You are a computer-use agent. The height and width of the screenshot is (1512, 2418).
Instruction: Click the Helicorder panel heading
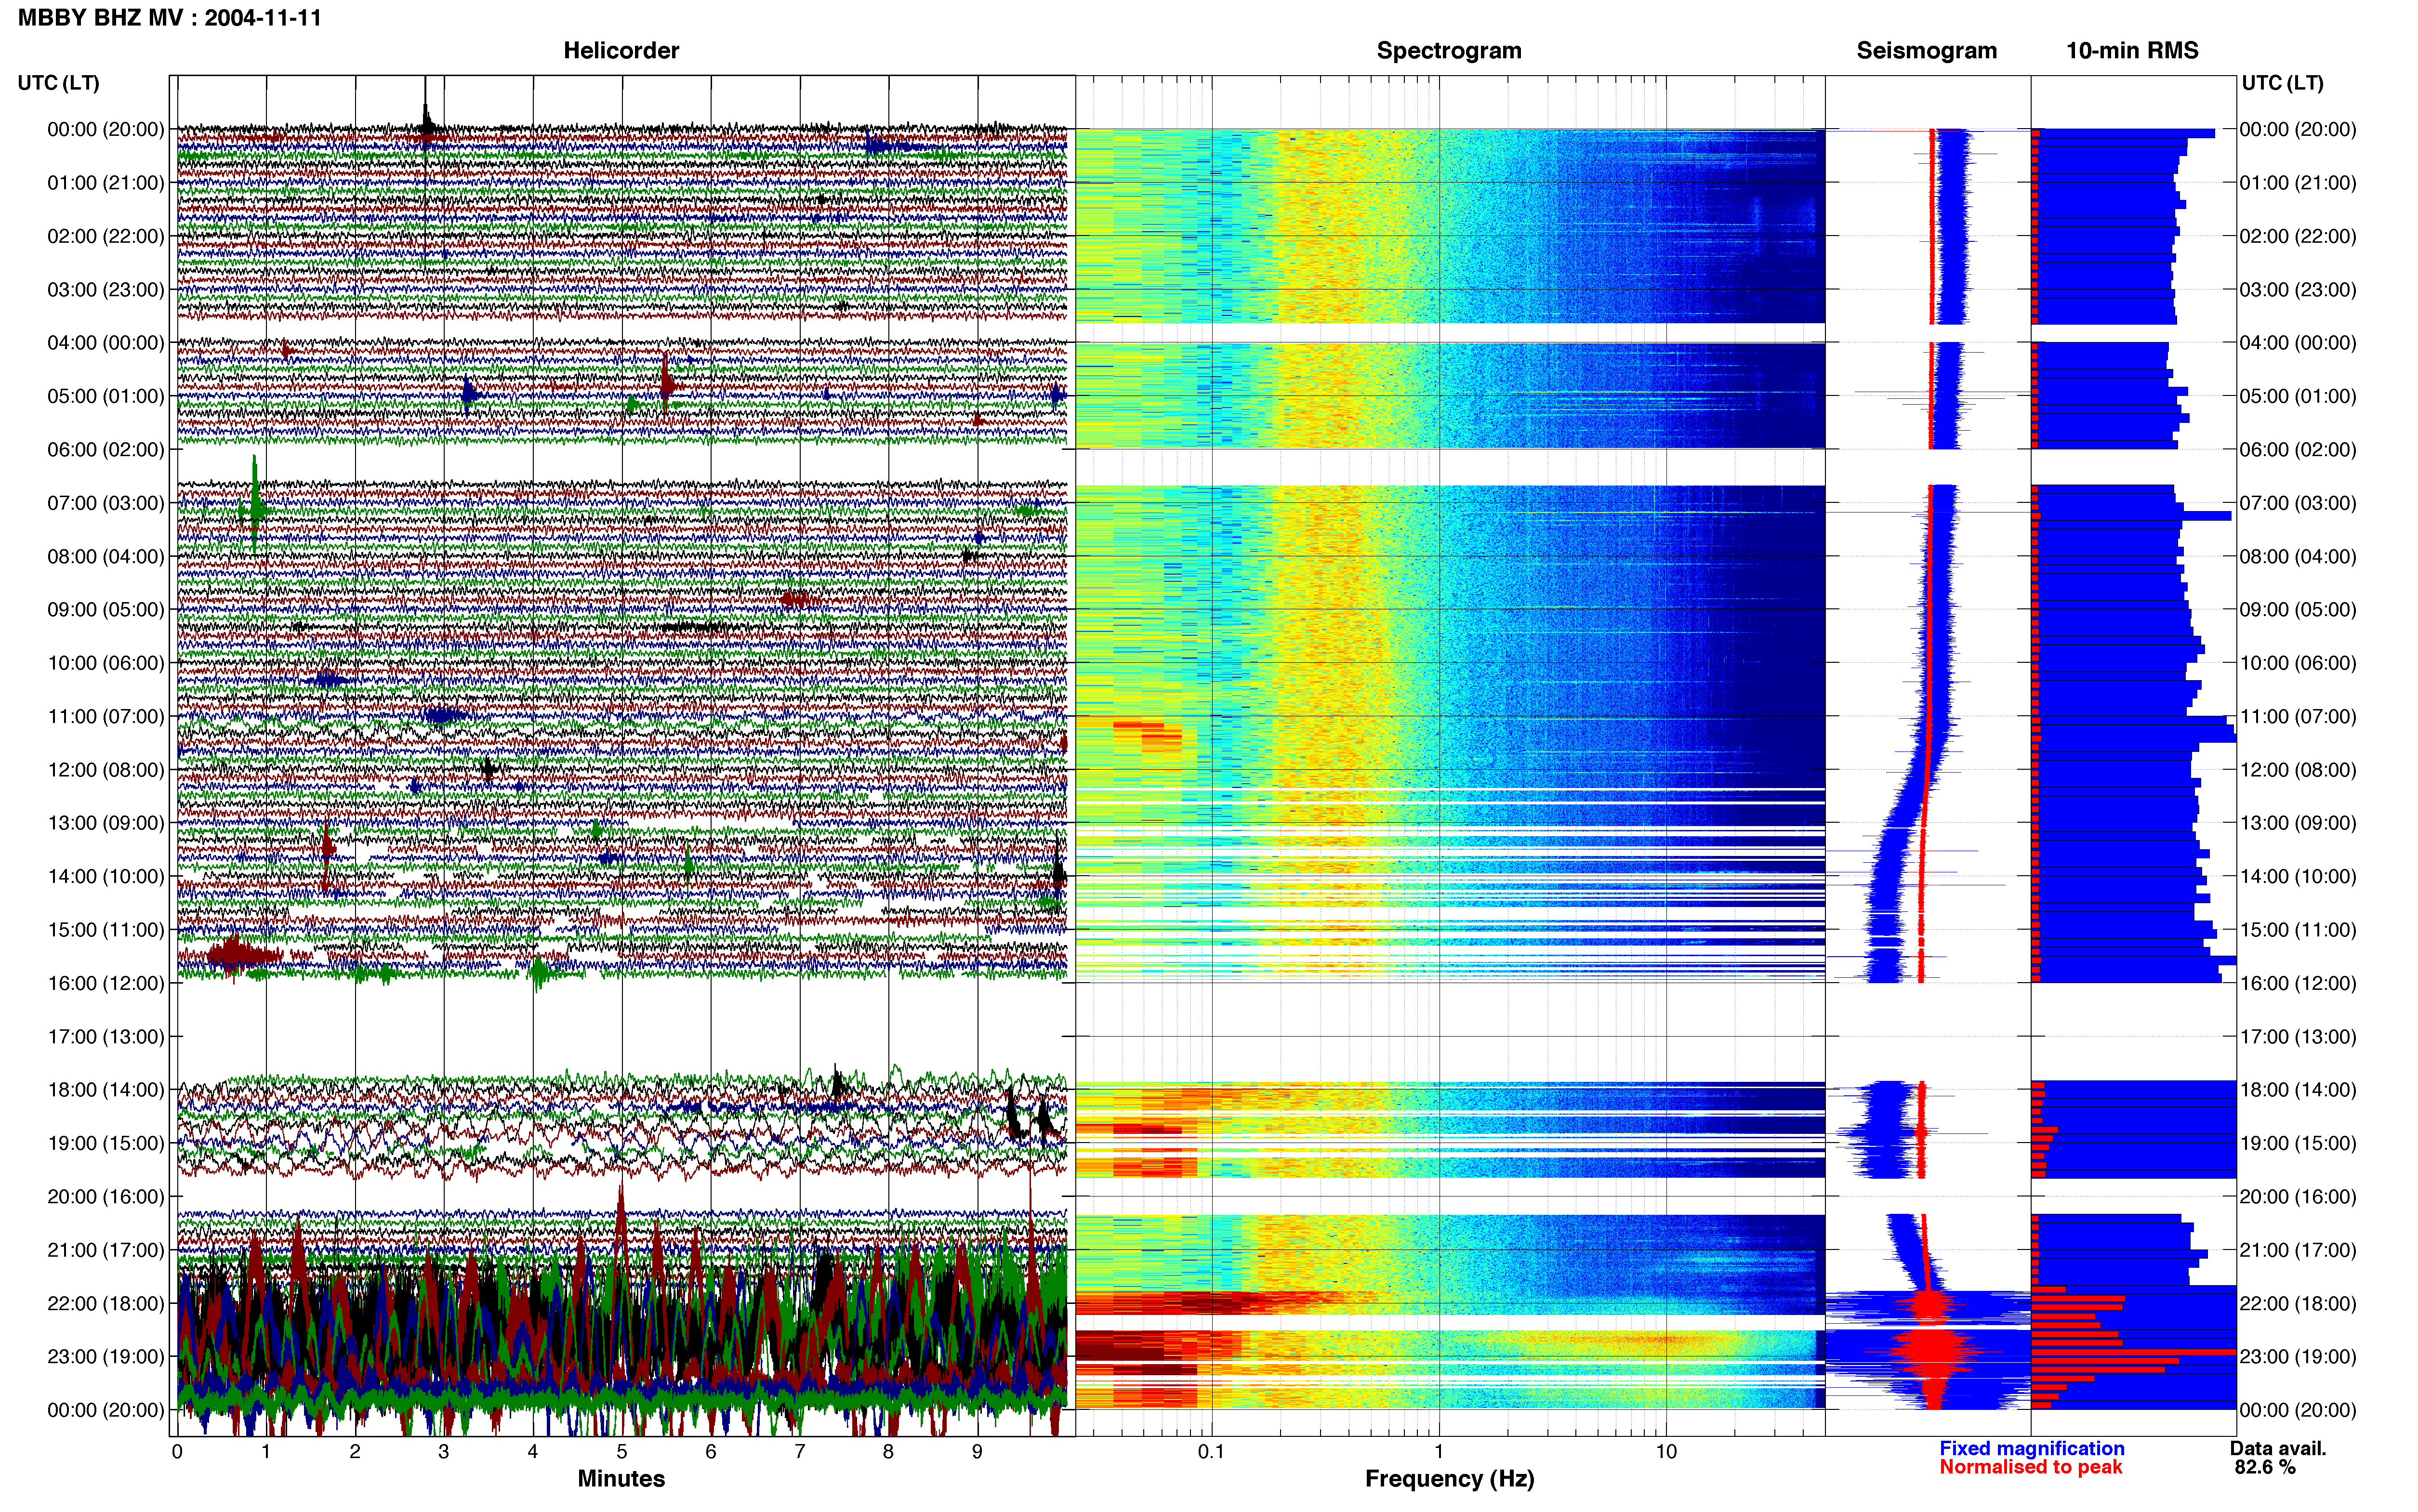coord(621,50)
